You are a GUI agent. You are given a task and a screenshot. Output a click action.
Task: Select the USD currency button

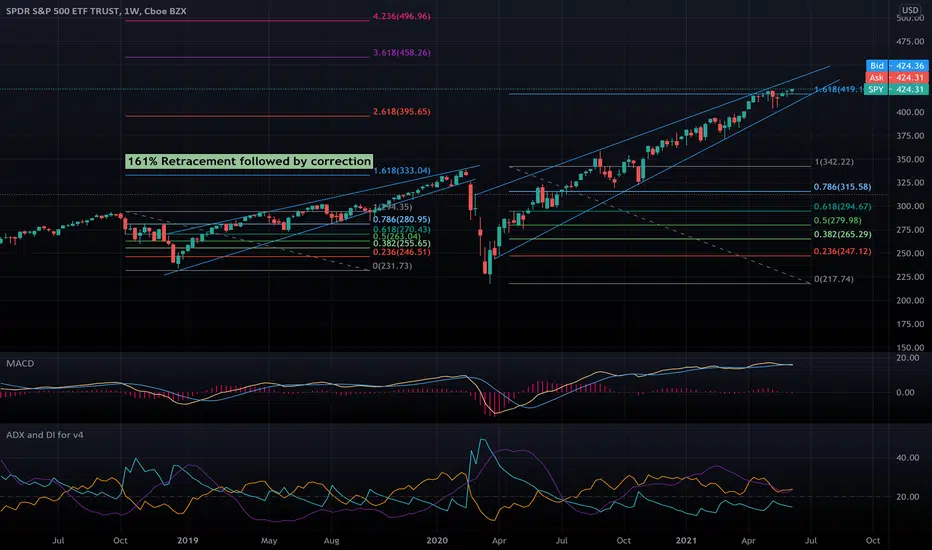909,10
